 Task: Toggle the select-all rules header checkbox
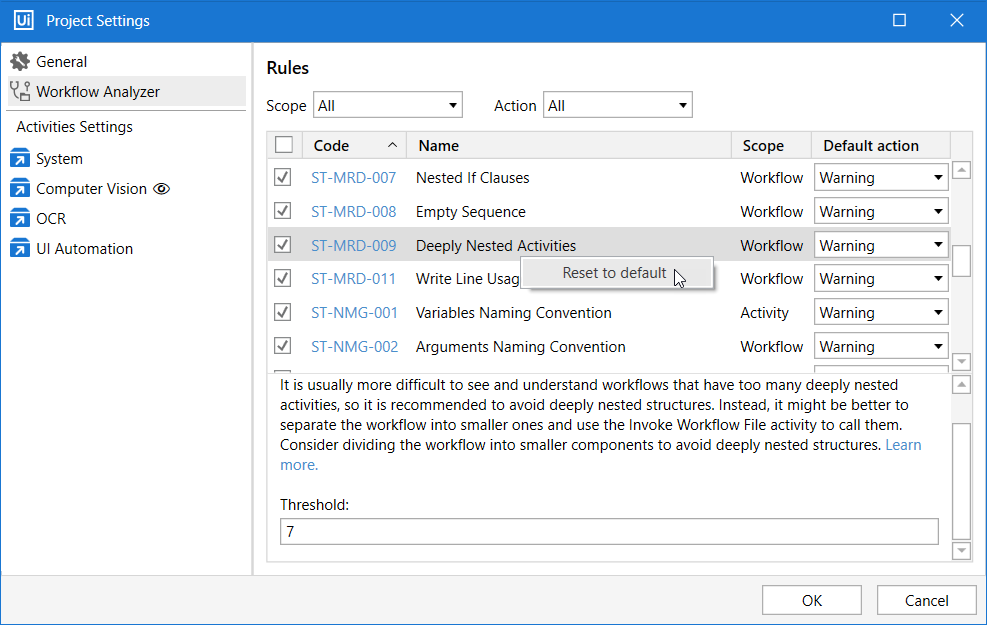click(284, 146)
